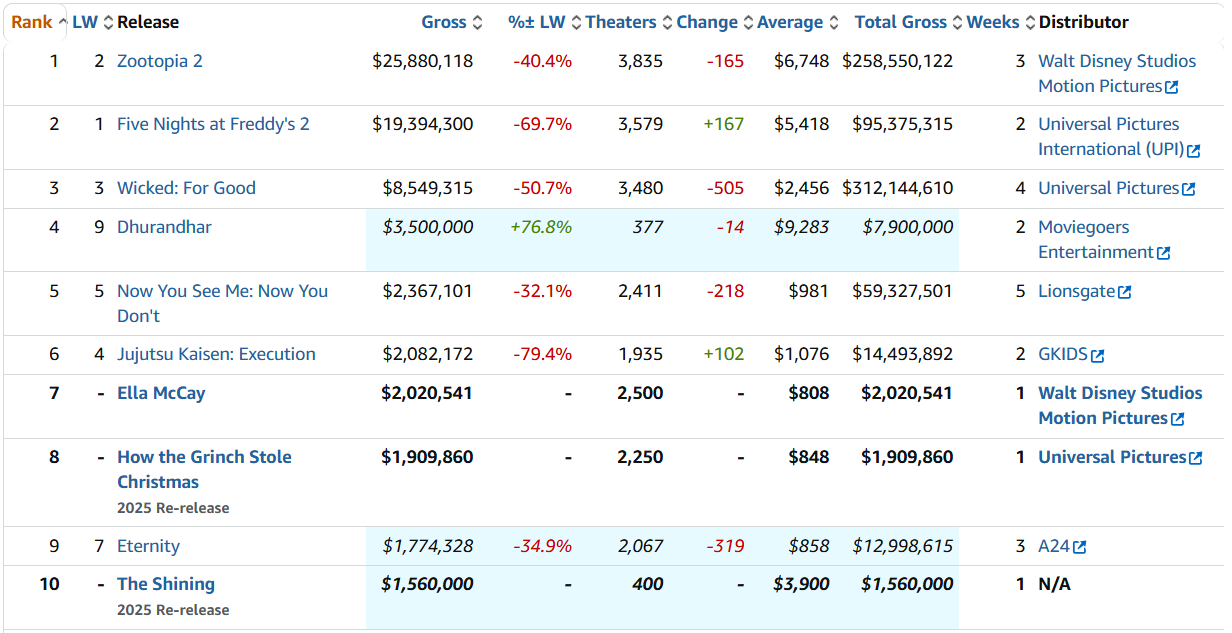Click external link icon beside Universal Pictures International (UPI)
This screenshot has width=1232, height=633.
tap(1193, 150)
